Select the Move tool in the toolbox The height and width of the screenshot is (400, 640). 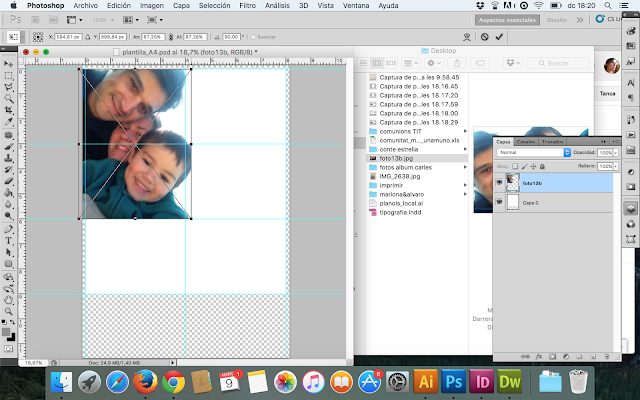tap(9, 66)
